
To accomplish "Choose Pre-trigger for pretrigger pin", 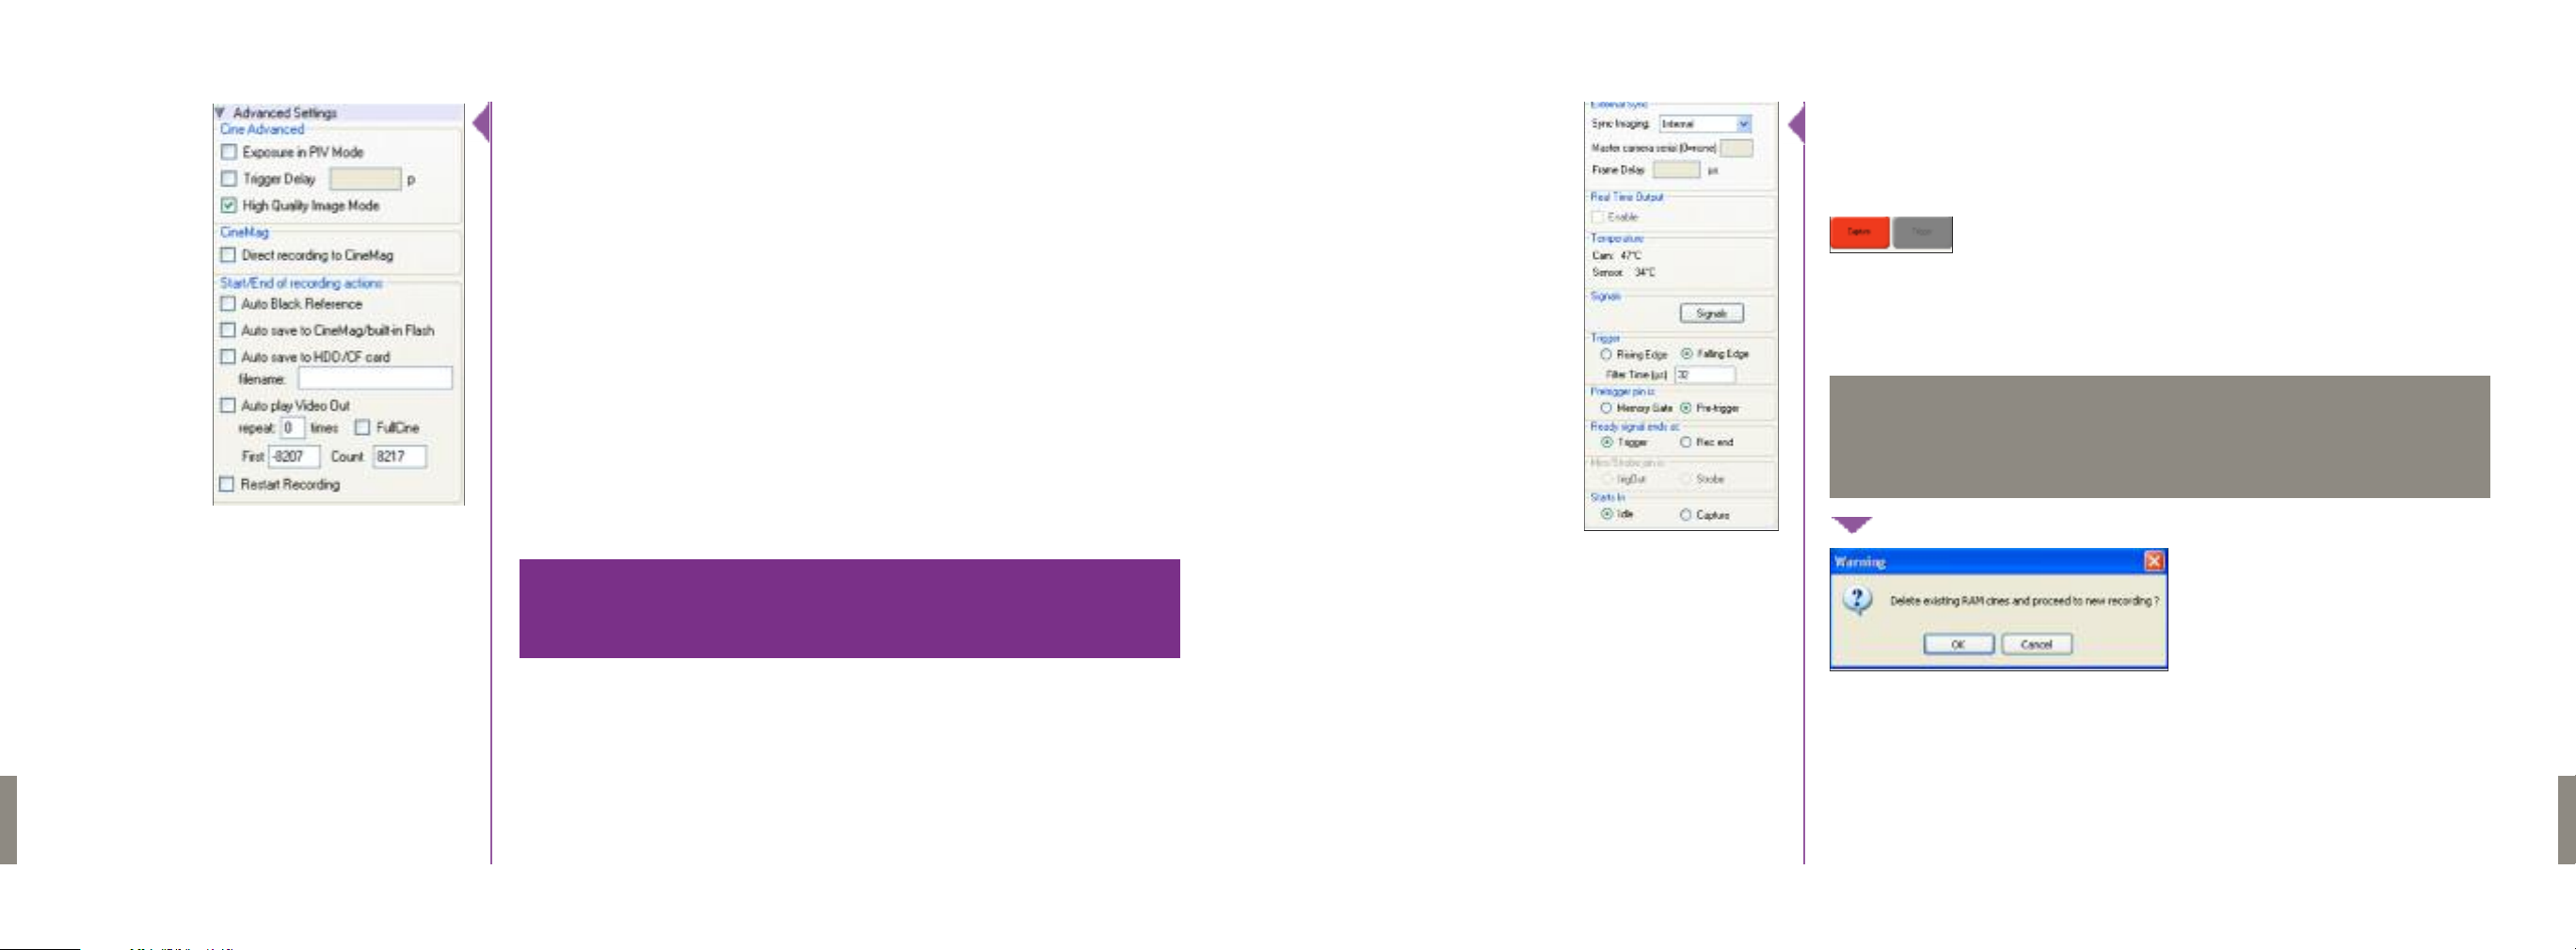I will (x=1686, y=408).
